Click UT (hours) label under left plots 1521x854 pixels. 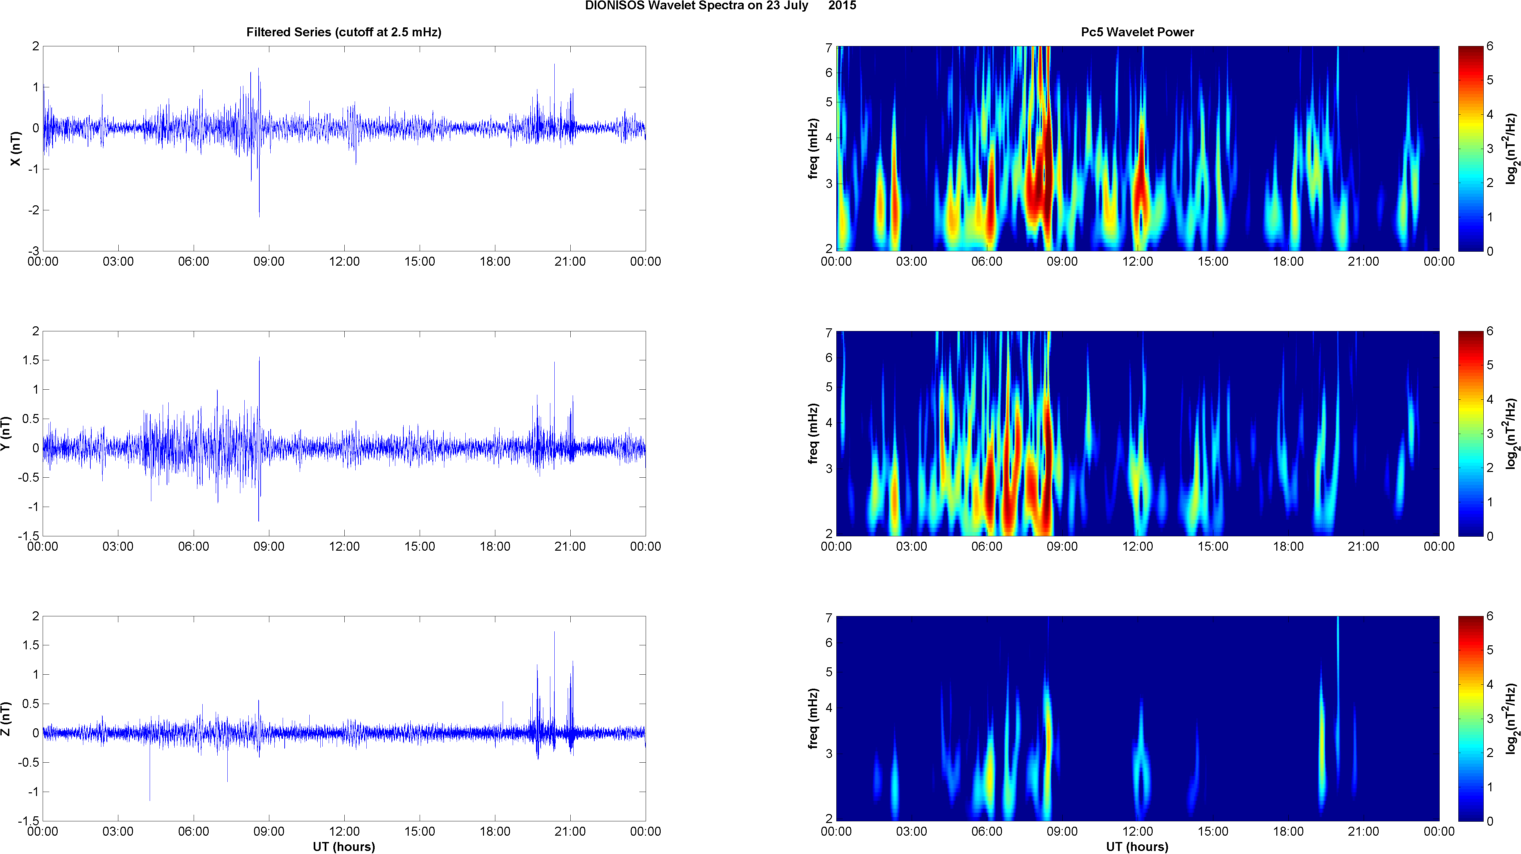click(x=343, y=846)
